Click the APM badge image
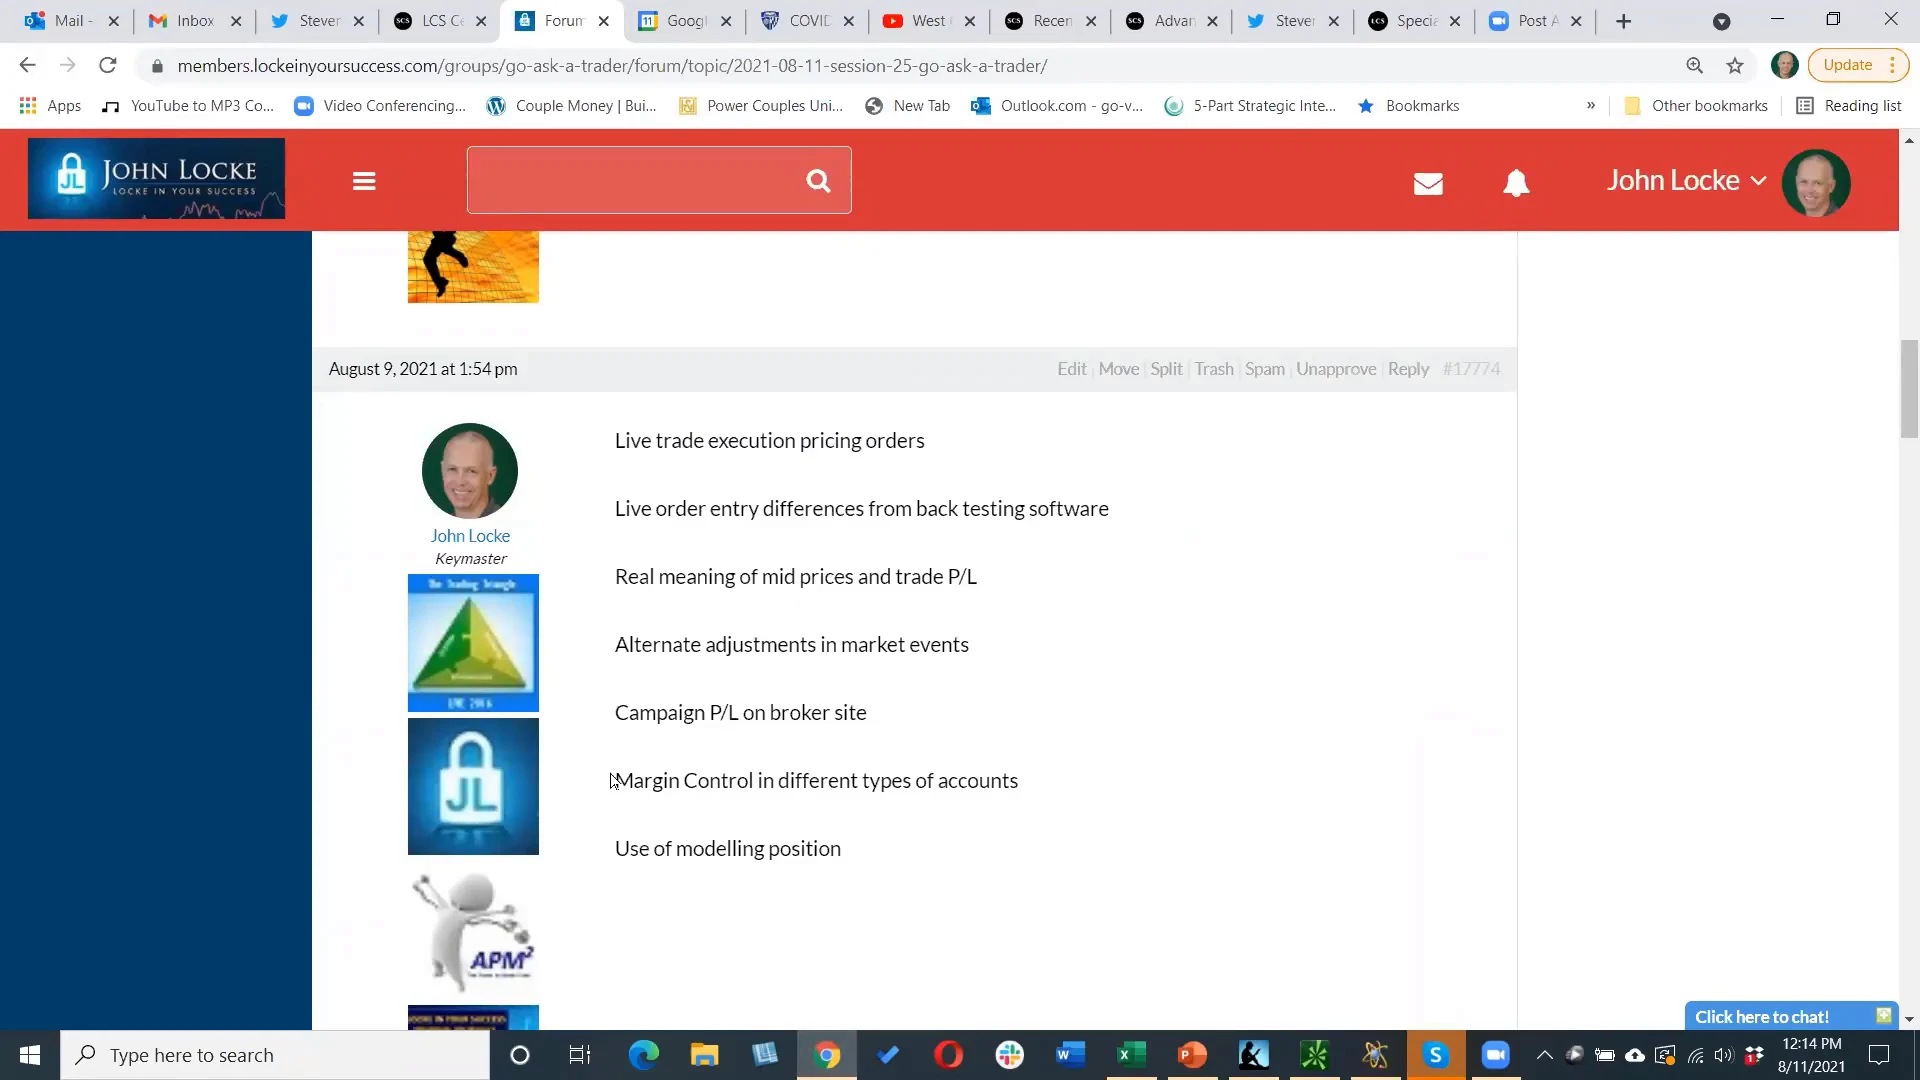Screen dimensions: 1920x1080 tap(473, 932)
